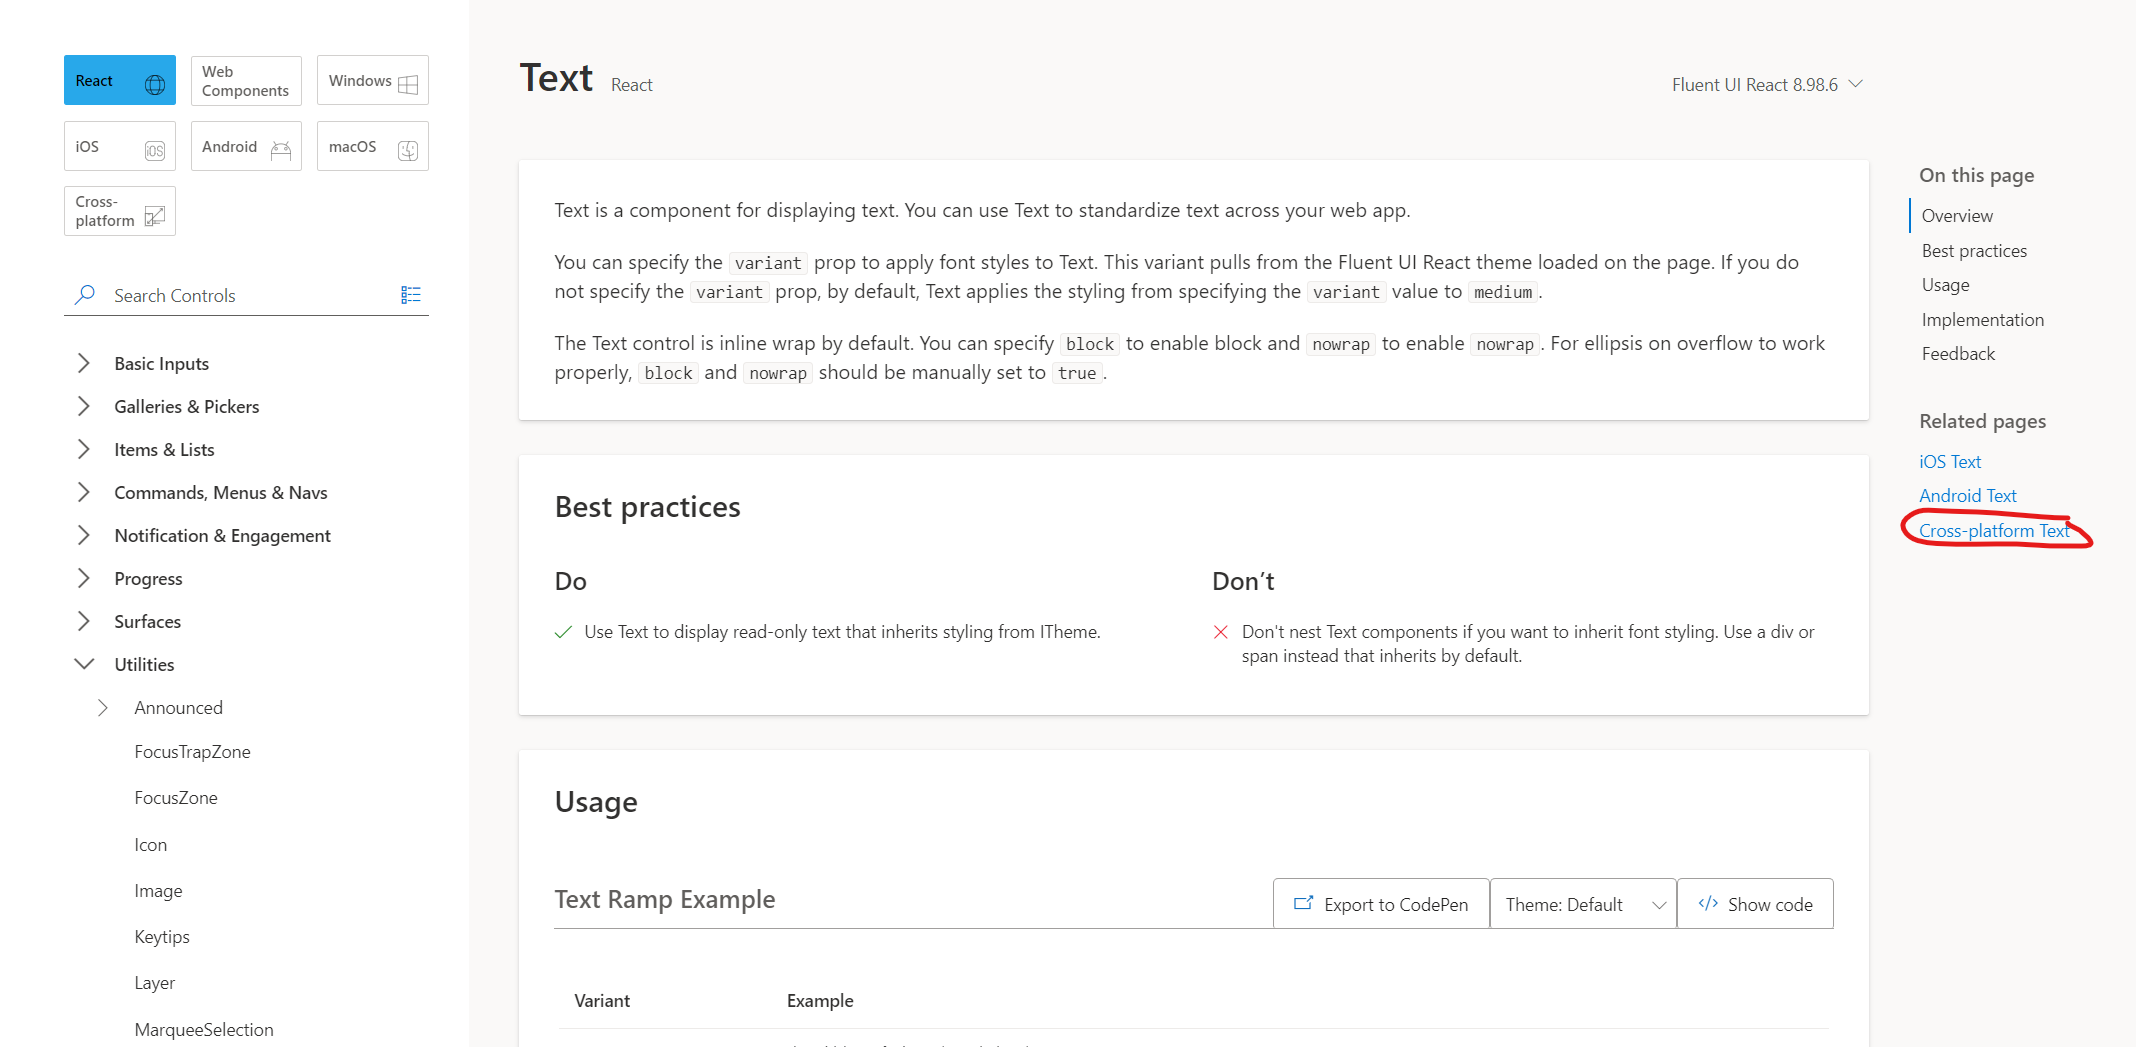Click the Show code icon
This screenshot has height=1047, width=2137.
click(1709, 903)
